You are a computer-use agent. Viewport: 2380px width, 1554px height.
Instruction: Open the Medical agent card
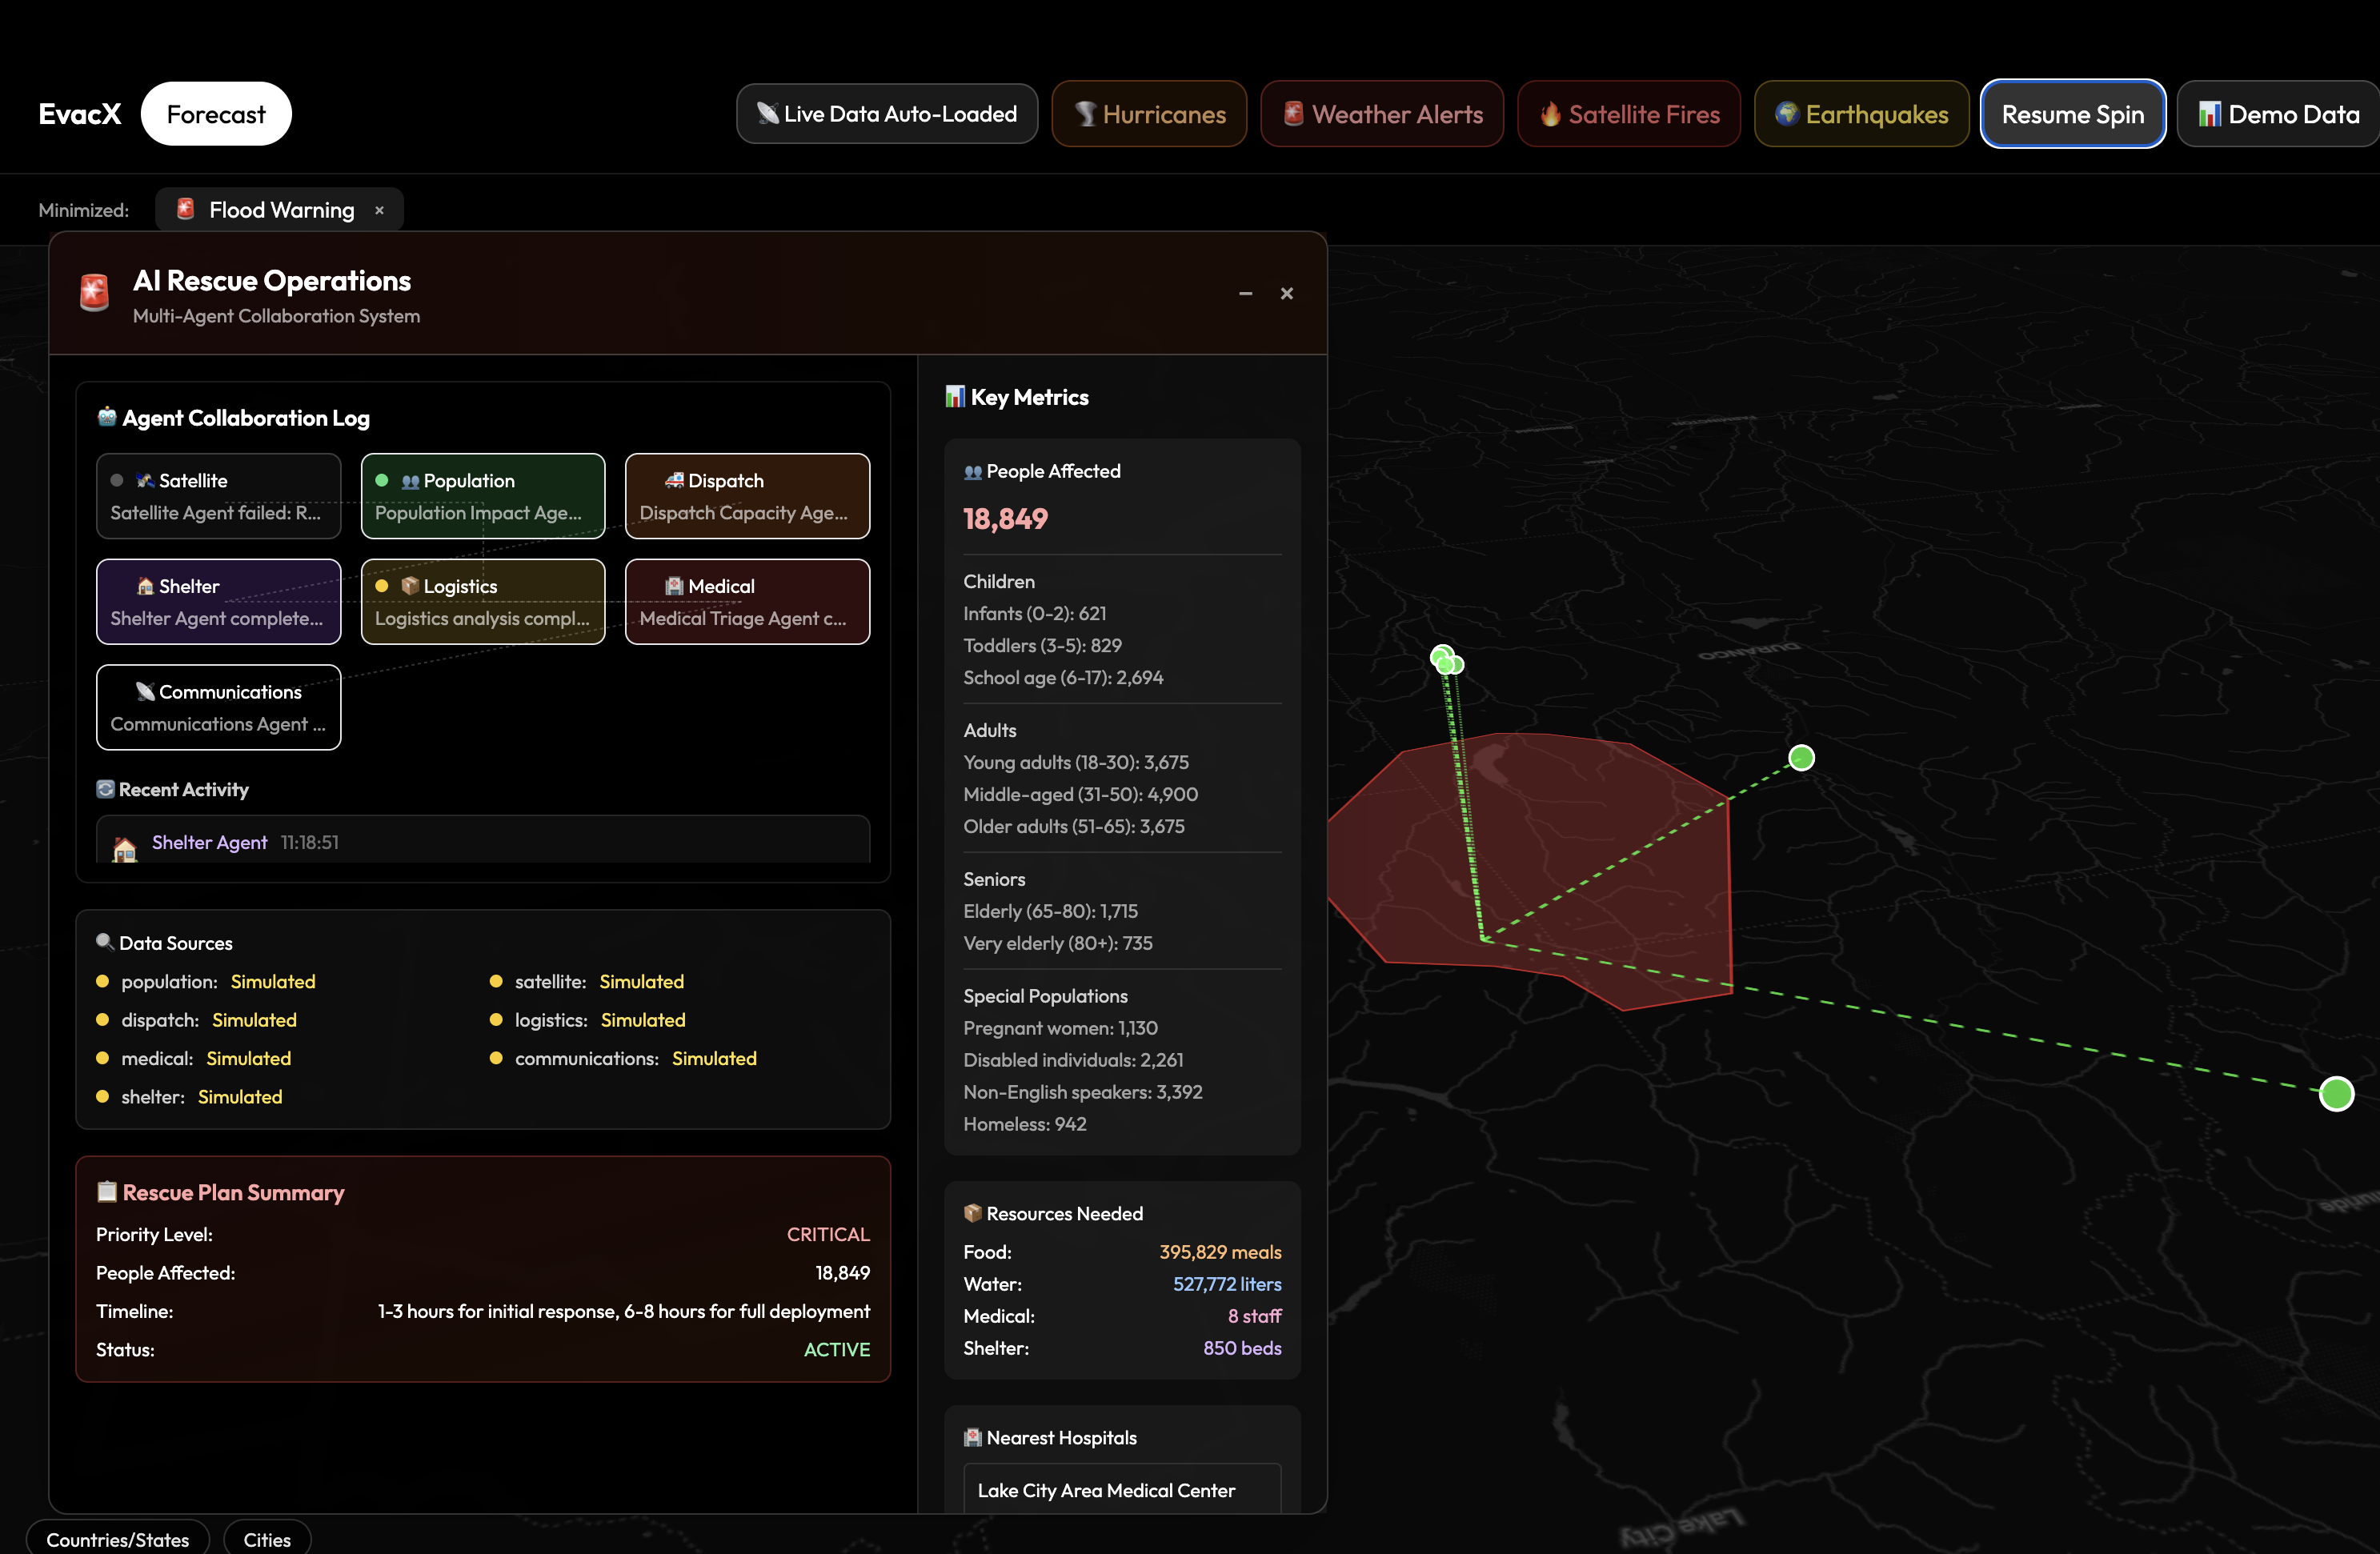point(747,602)
